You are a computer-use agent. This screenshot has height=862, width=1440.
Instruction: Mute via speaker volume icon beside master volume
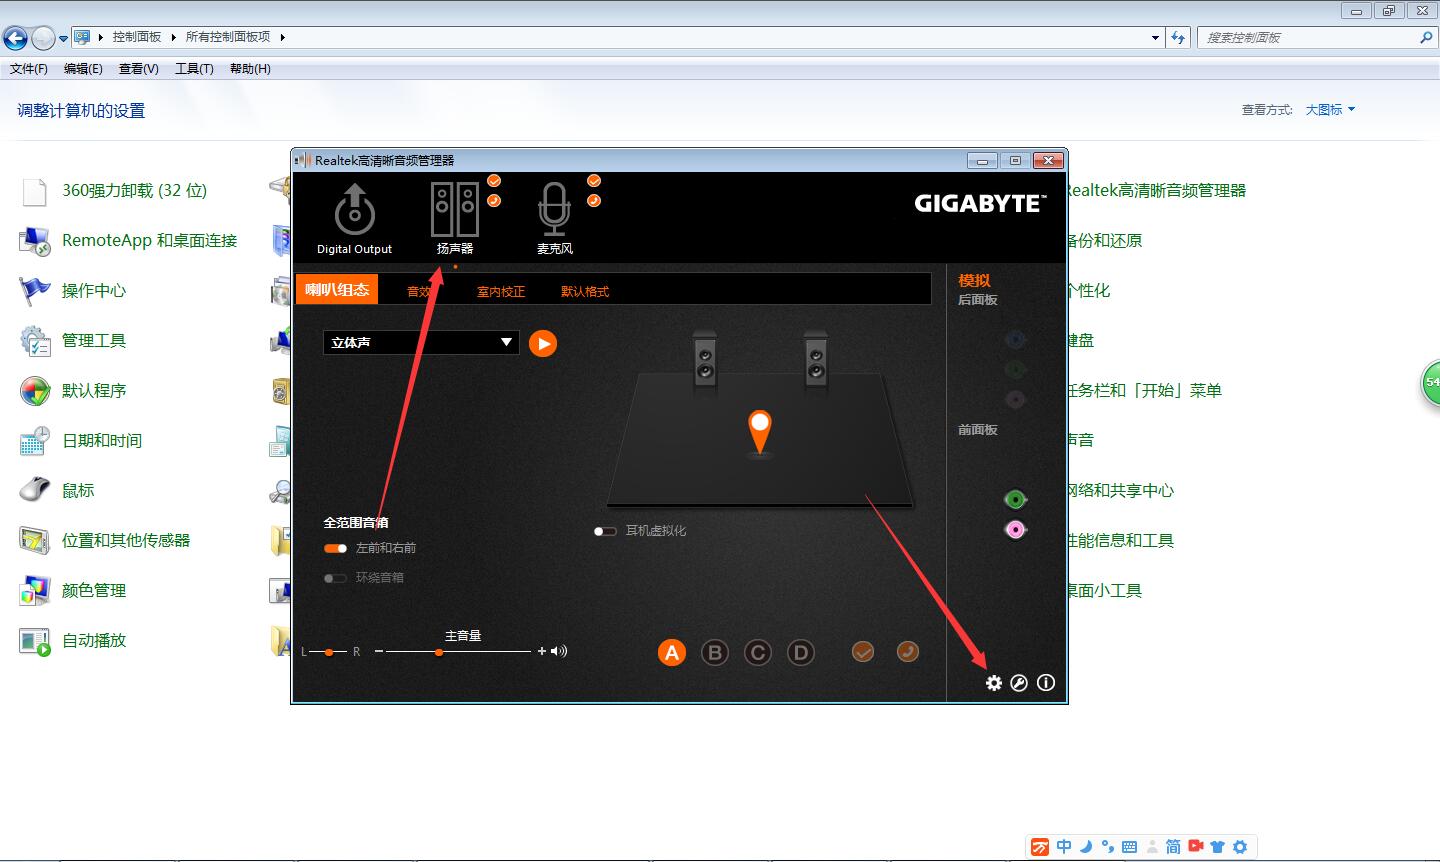click(559, 651)
